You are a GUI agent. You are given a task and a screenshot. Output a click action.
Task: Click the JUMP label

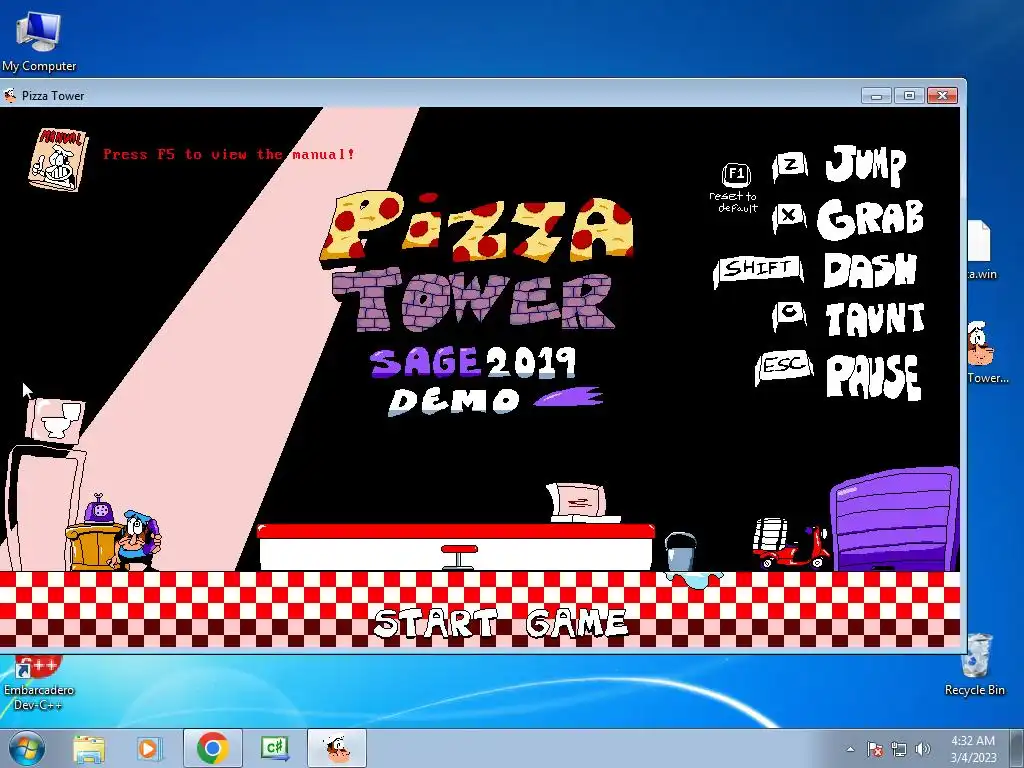pos(866,165)
